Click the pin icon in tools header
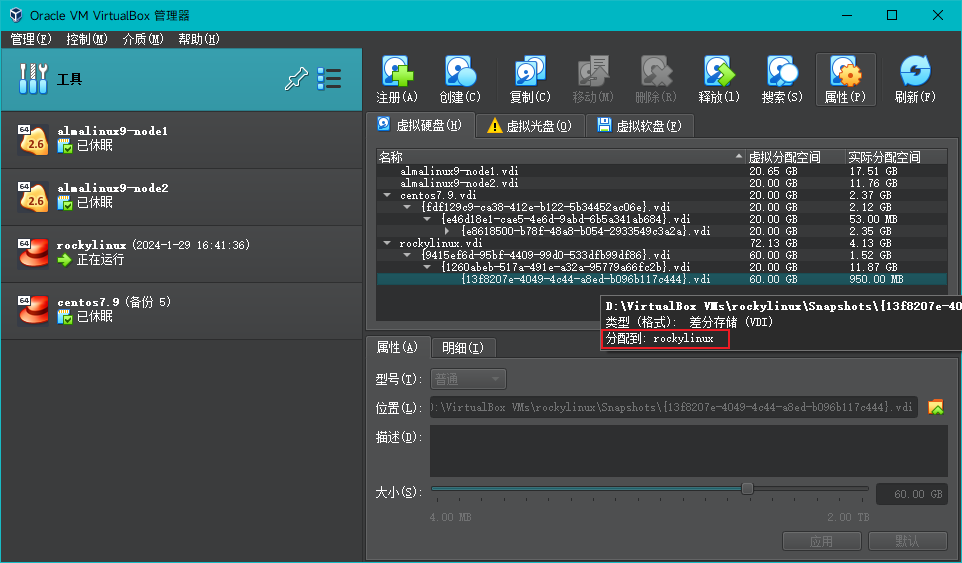The image size is (962, 563). [295, 79]
